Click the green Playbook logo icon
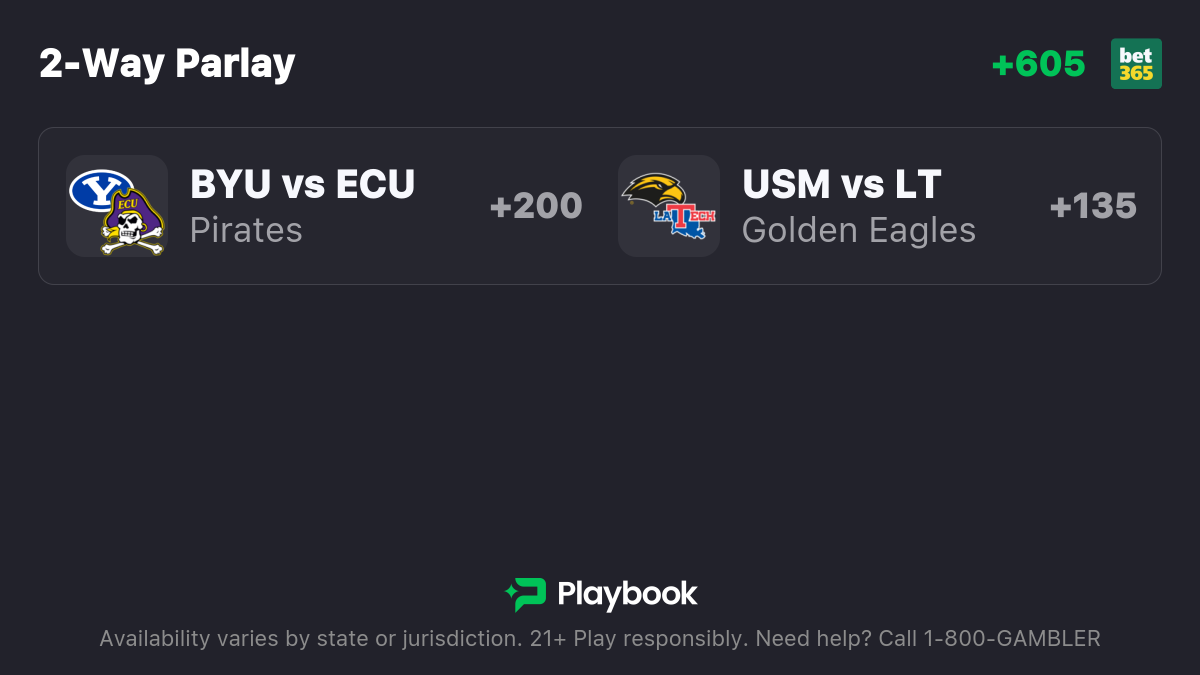Image resolution: width=1200 pixels, height=675 pixels. click(526, 594)
